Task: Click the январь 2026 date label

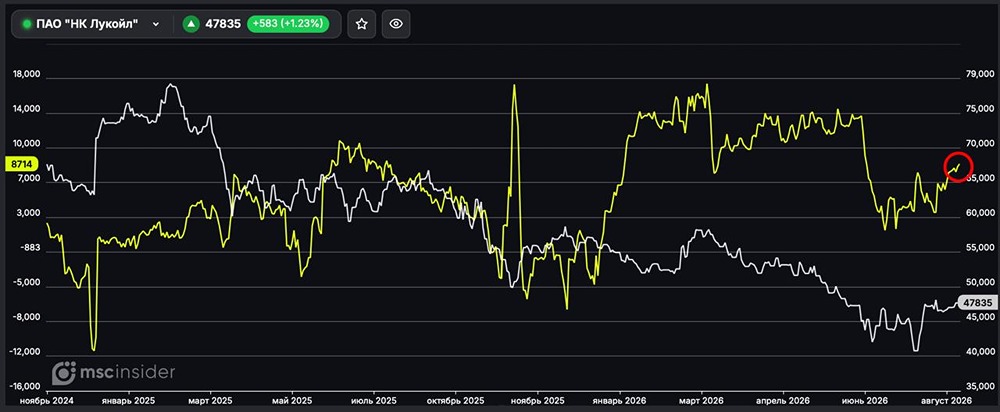Action: [x=620, y=401]
